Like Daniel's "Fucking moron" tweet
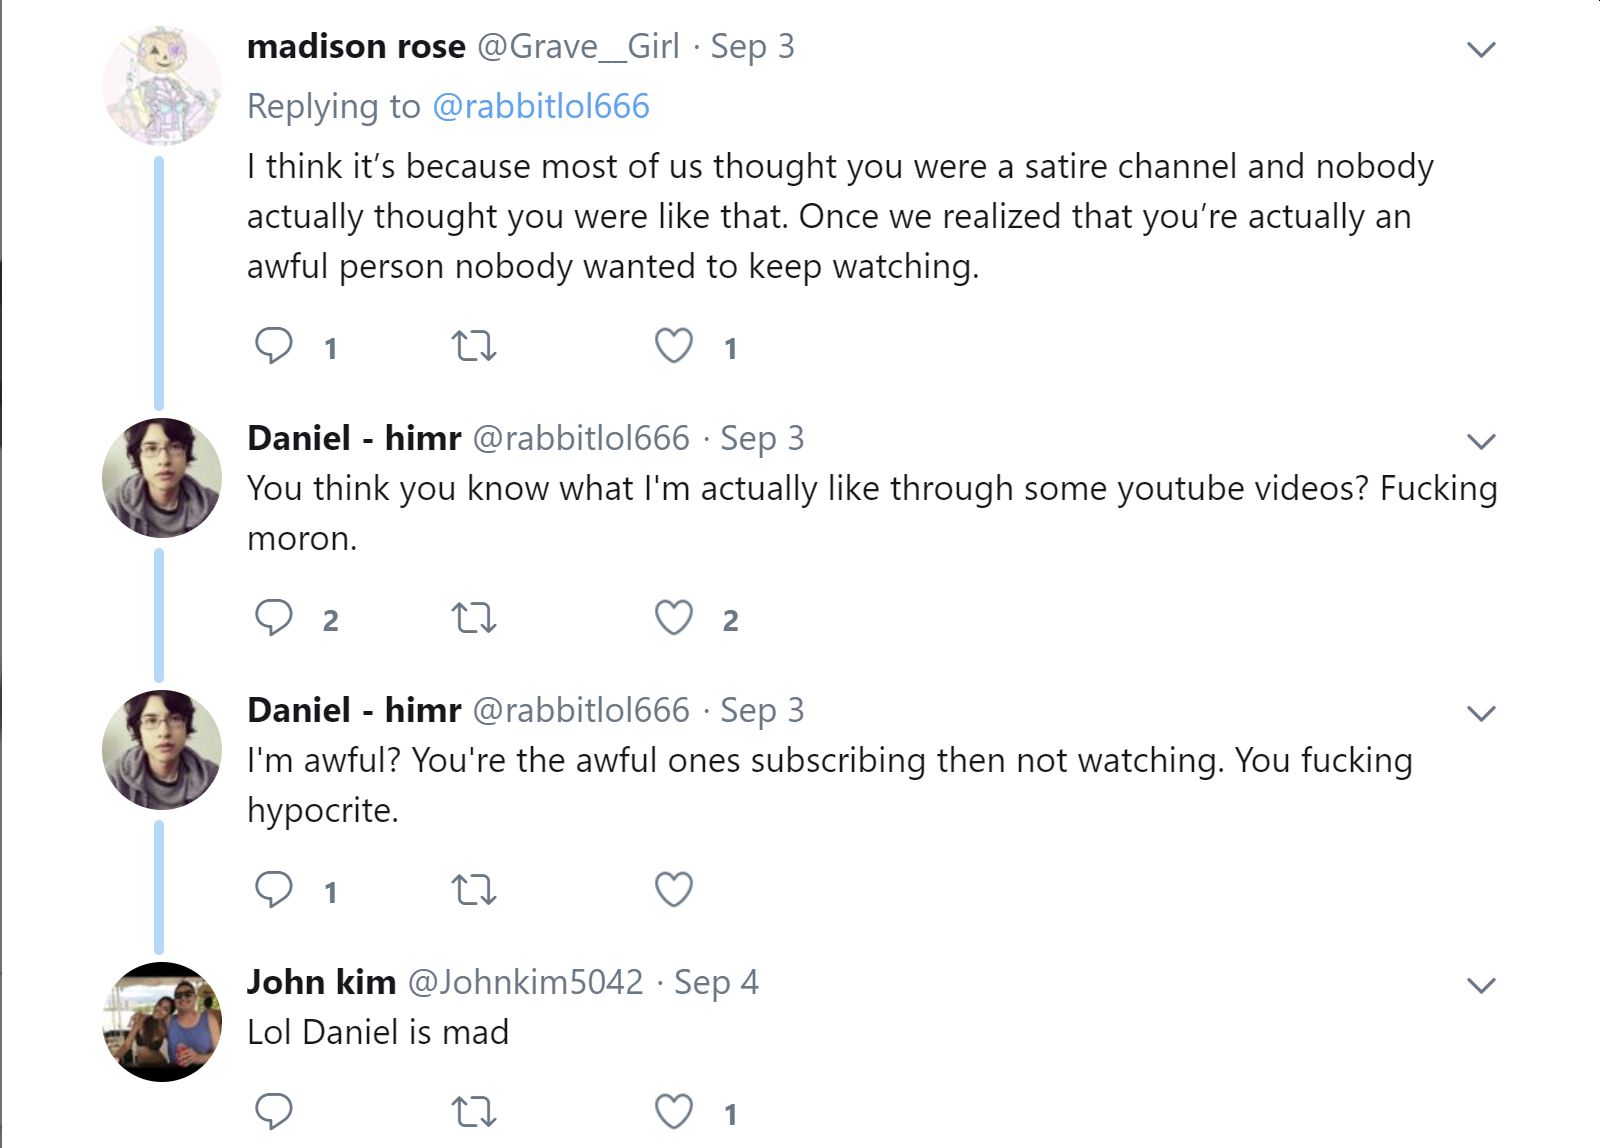 [673, 618]
